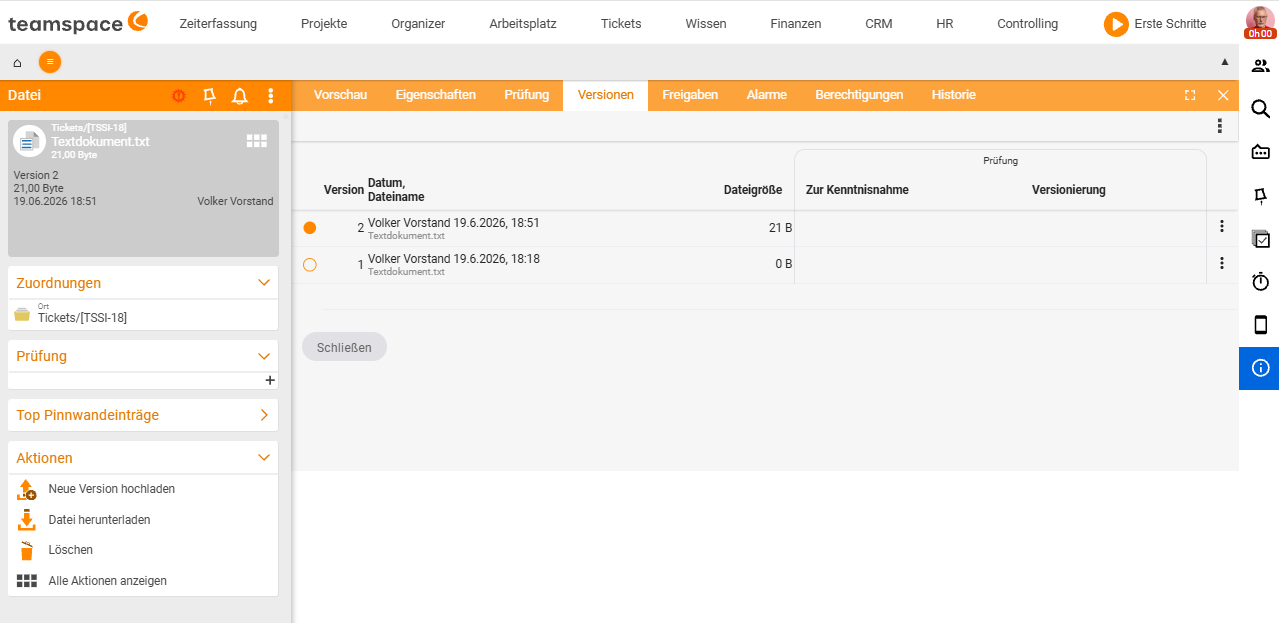Open the Tickets menu
Image resolution: width=1279 pixels, height=623 pixels.
pos(621,24)
